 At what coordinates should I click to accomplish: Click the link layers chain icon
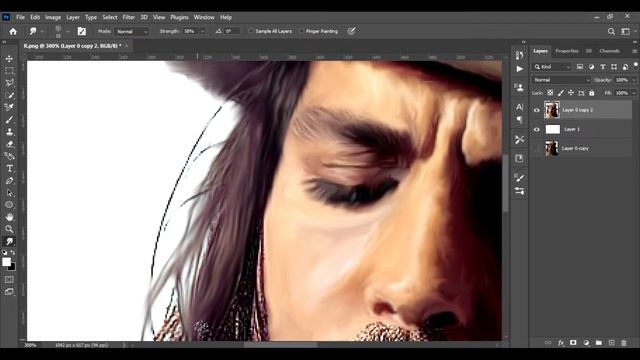tap(548, 343)
